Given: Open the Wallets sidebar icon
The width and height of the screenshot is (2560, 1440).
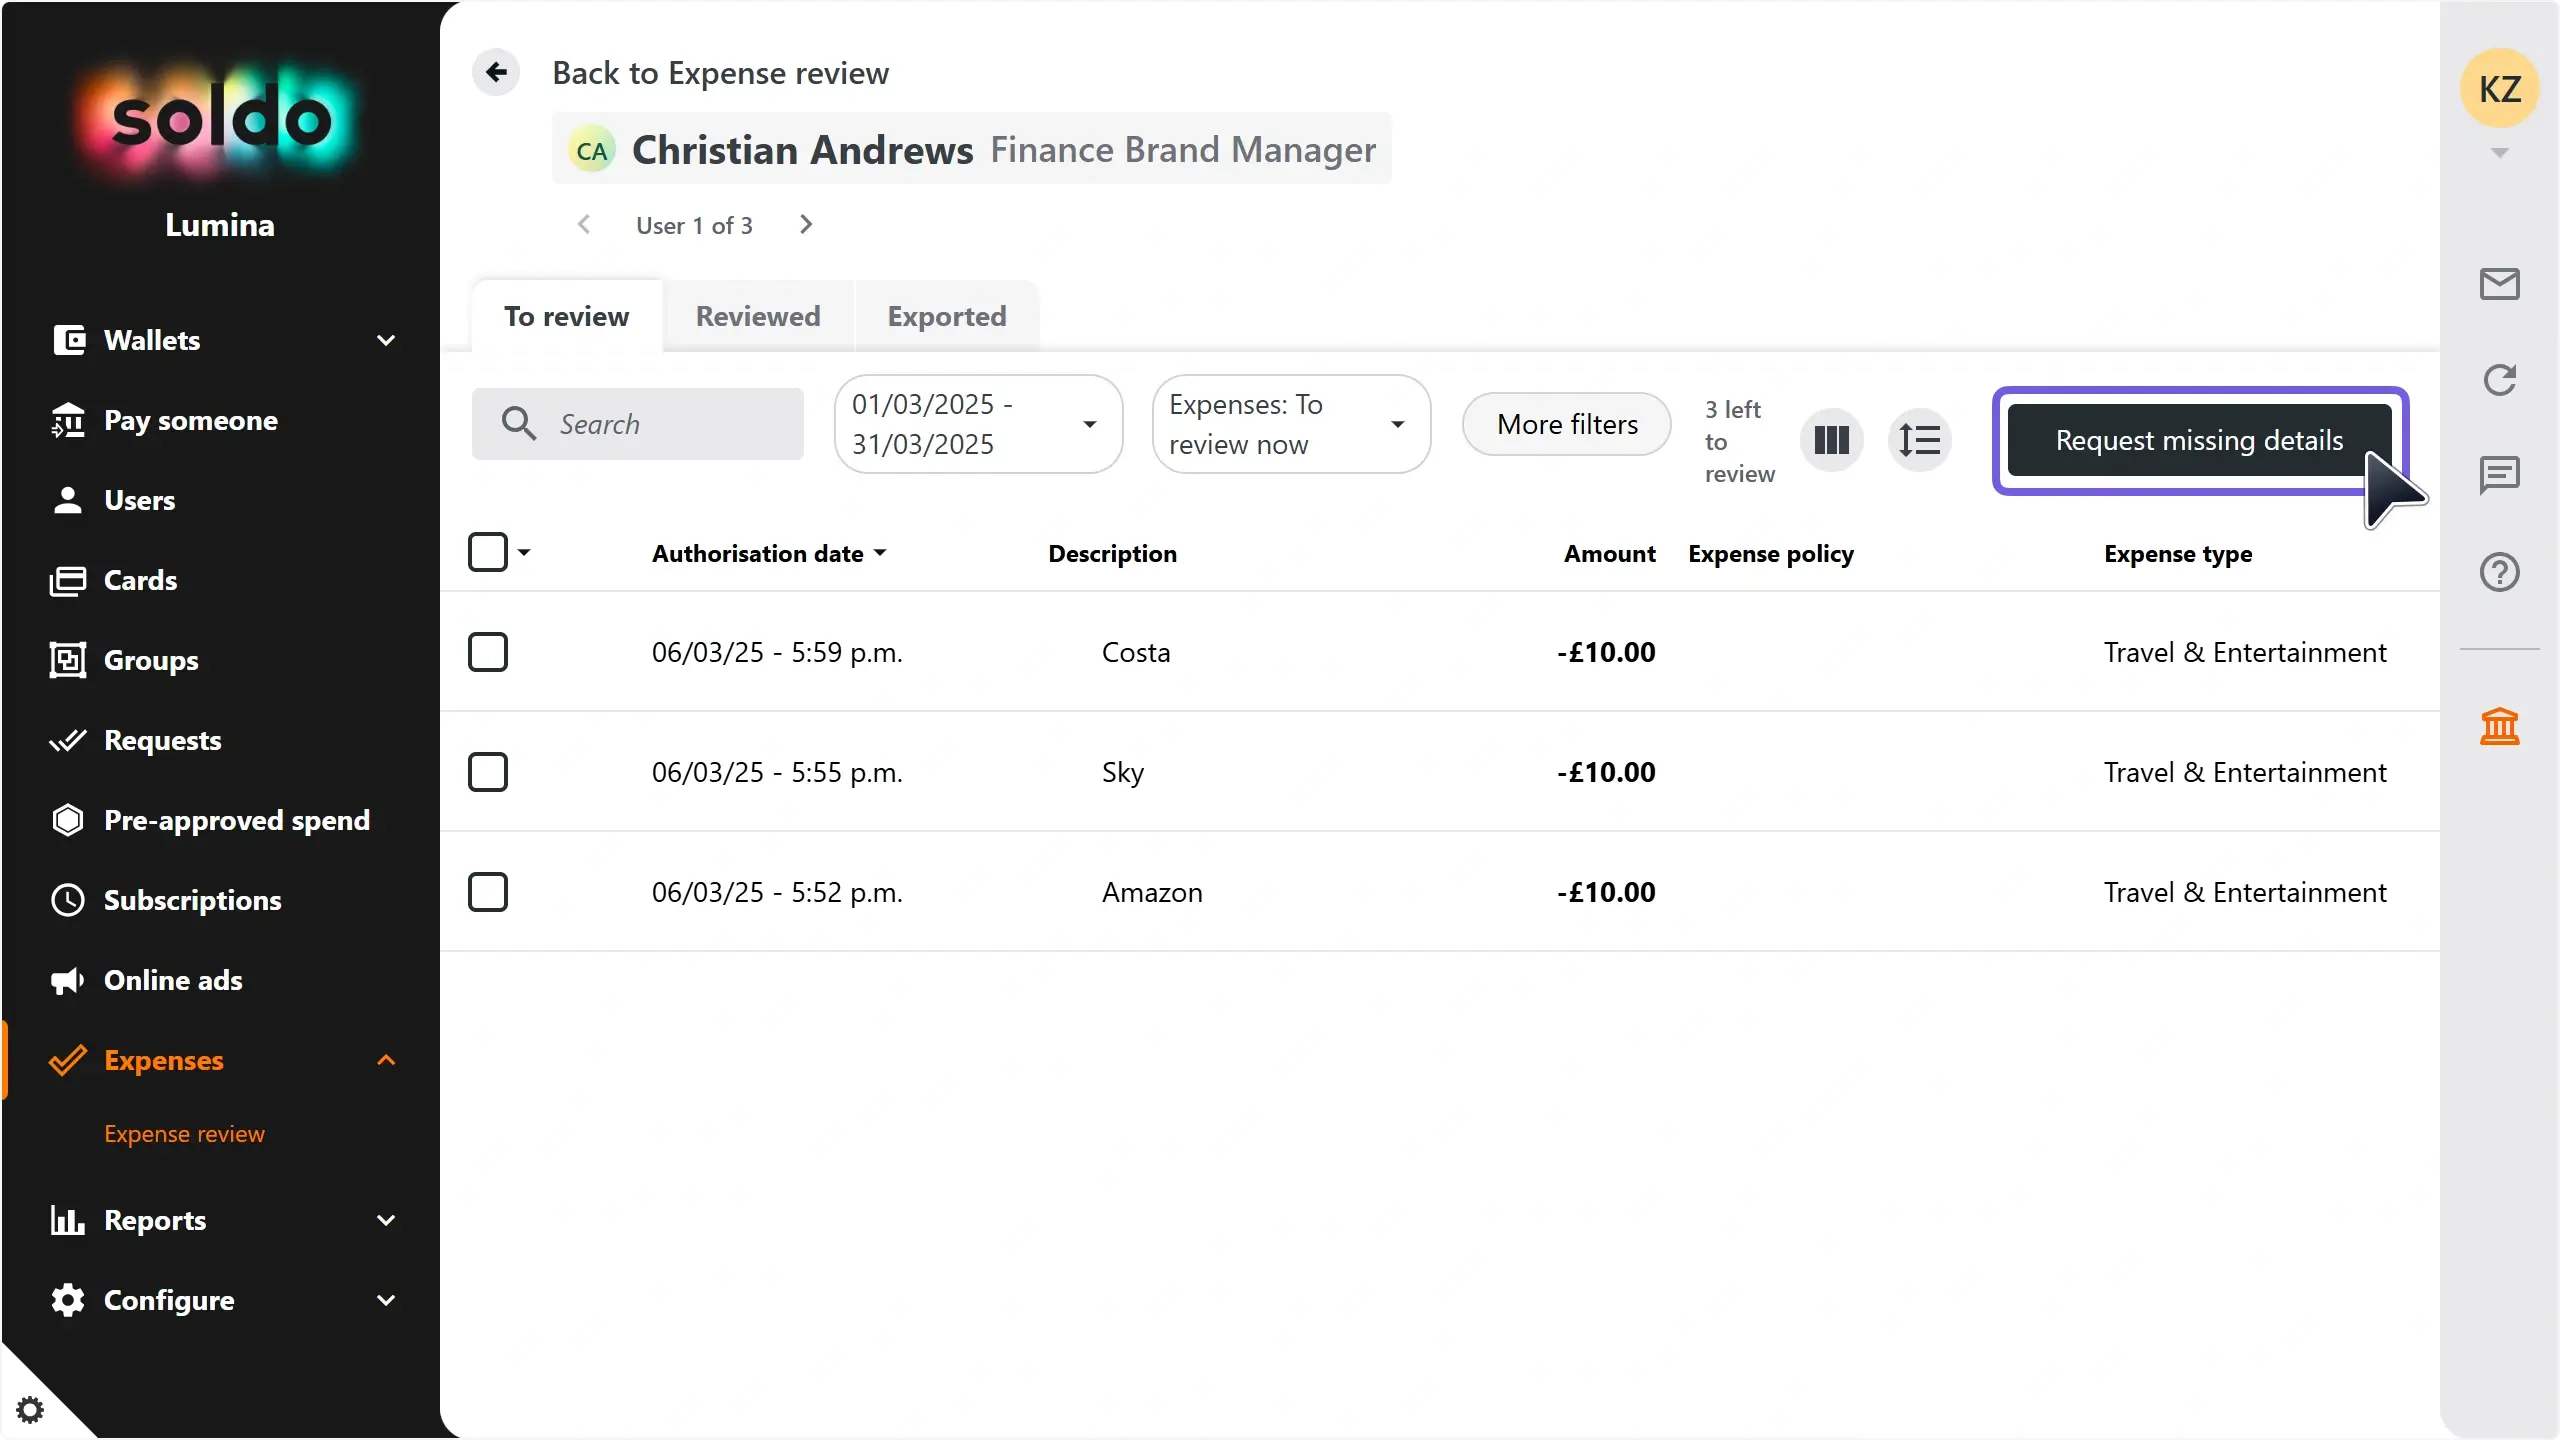Looking at the screenshot, I should (x=68, y=340).
